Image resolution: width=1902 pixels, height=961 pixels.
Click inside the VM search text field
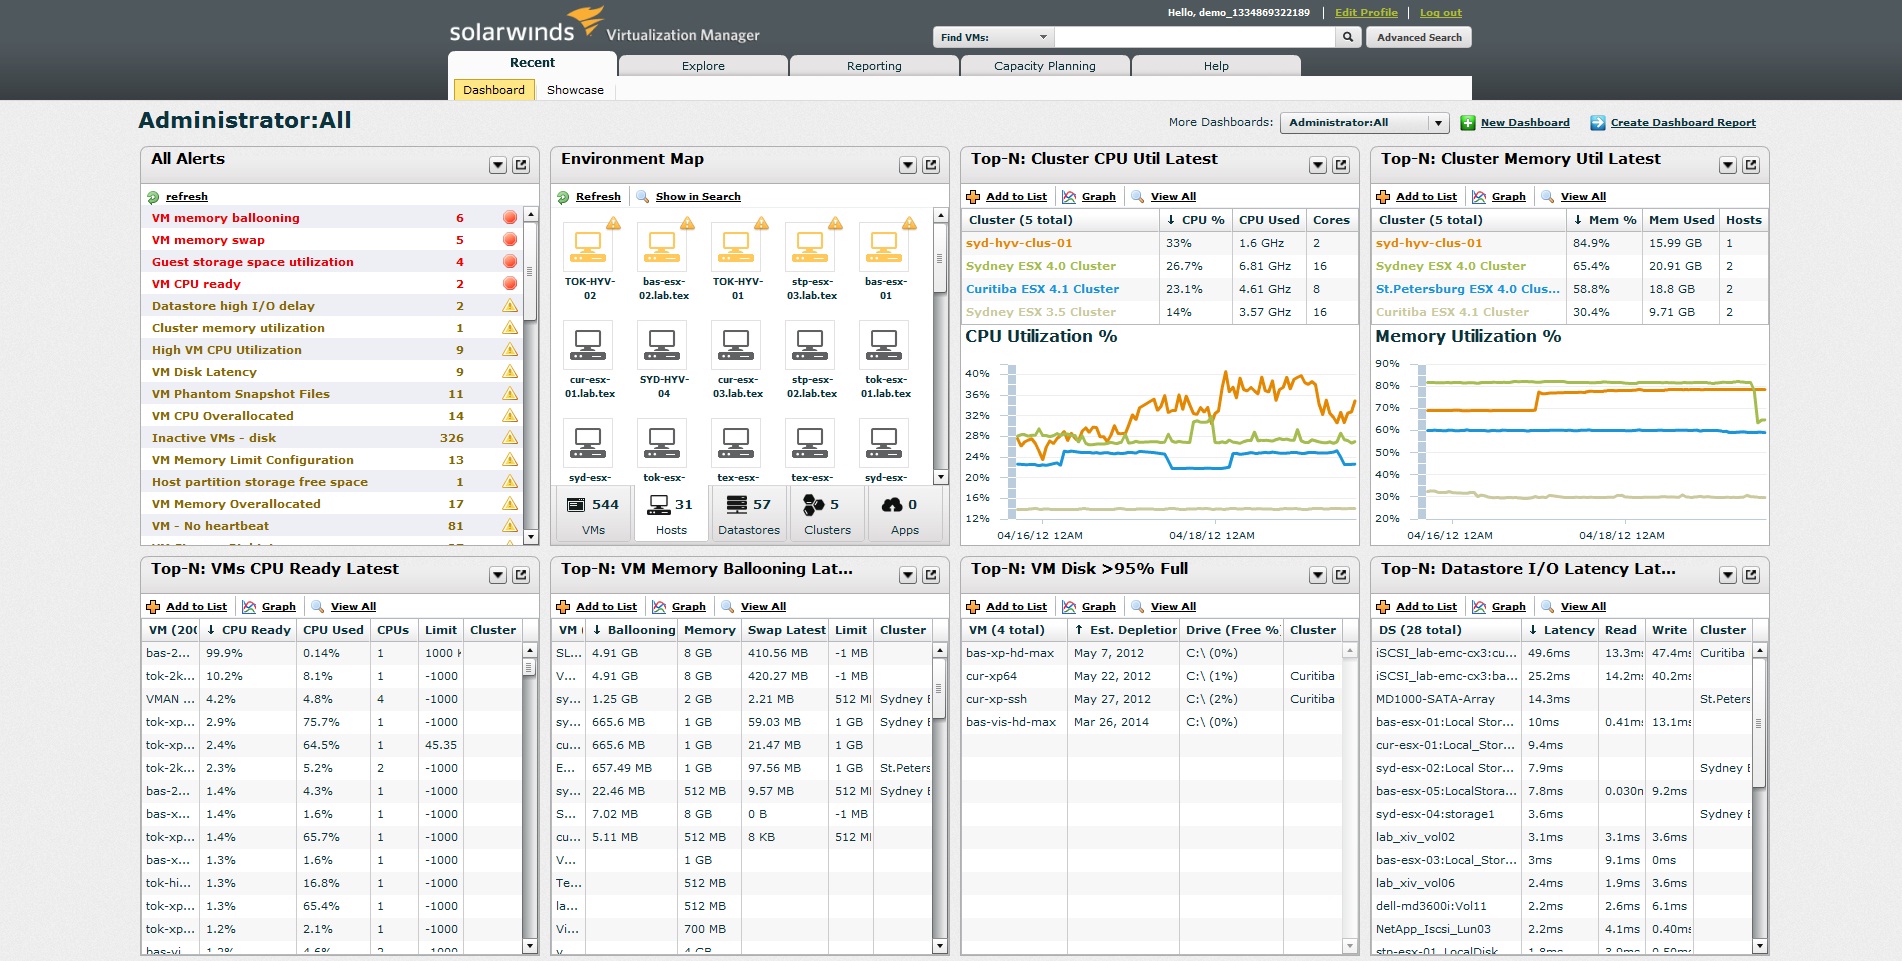click(1195, 37)
